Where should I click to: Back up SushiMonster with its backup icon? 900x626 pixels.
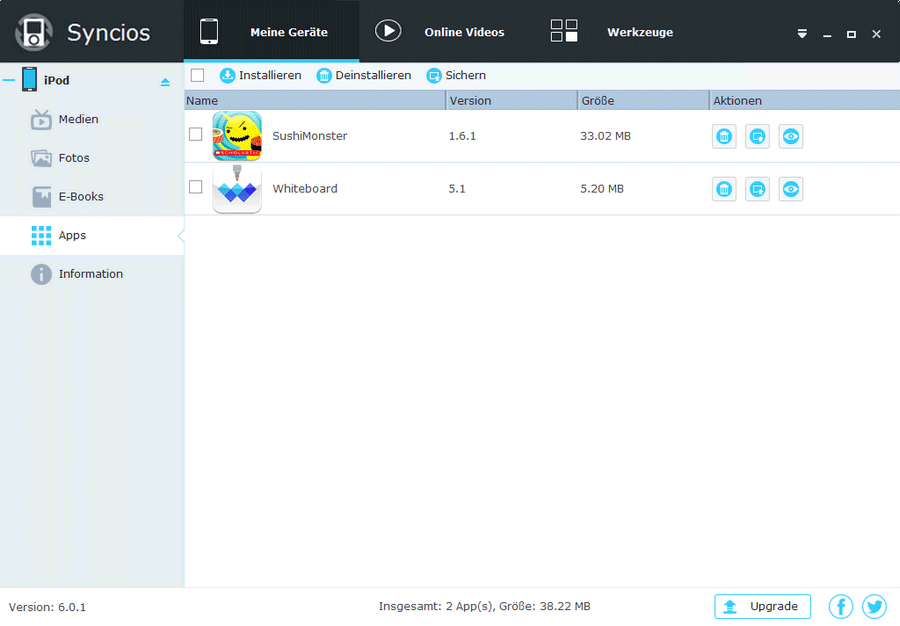(758, 137)
